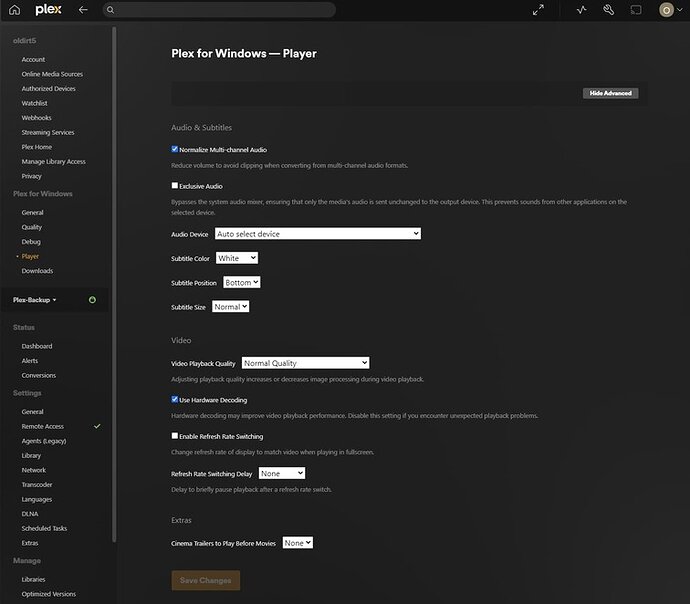Open the Subtitle Position dropdown

click(242, 282)
